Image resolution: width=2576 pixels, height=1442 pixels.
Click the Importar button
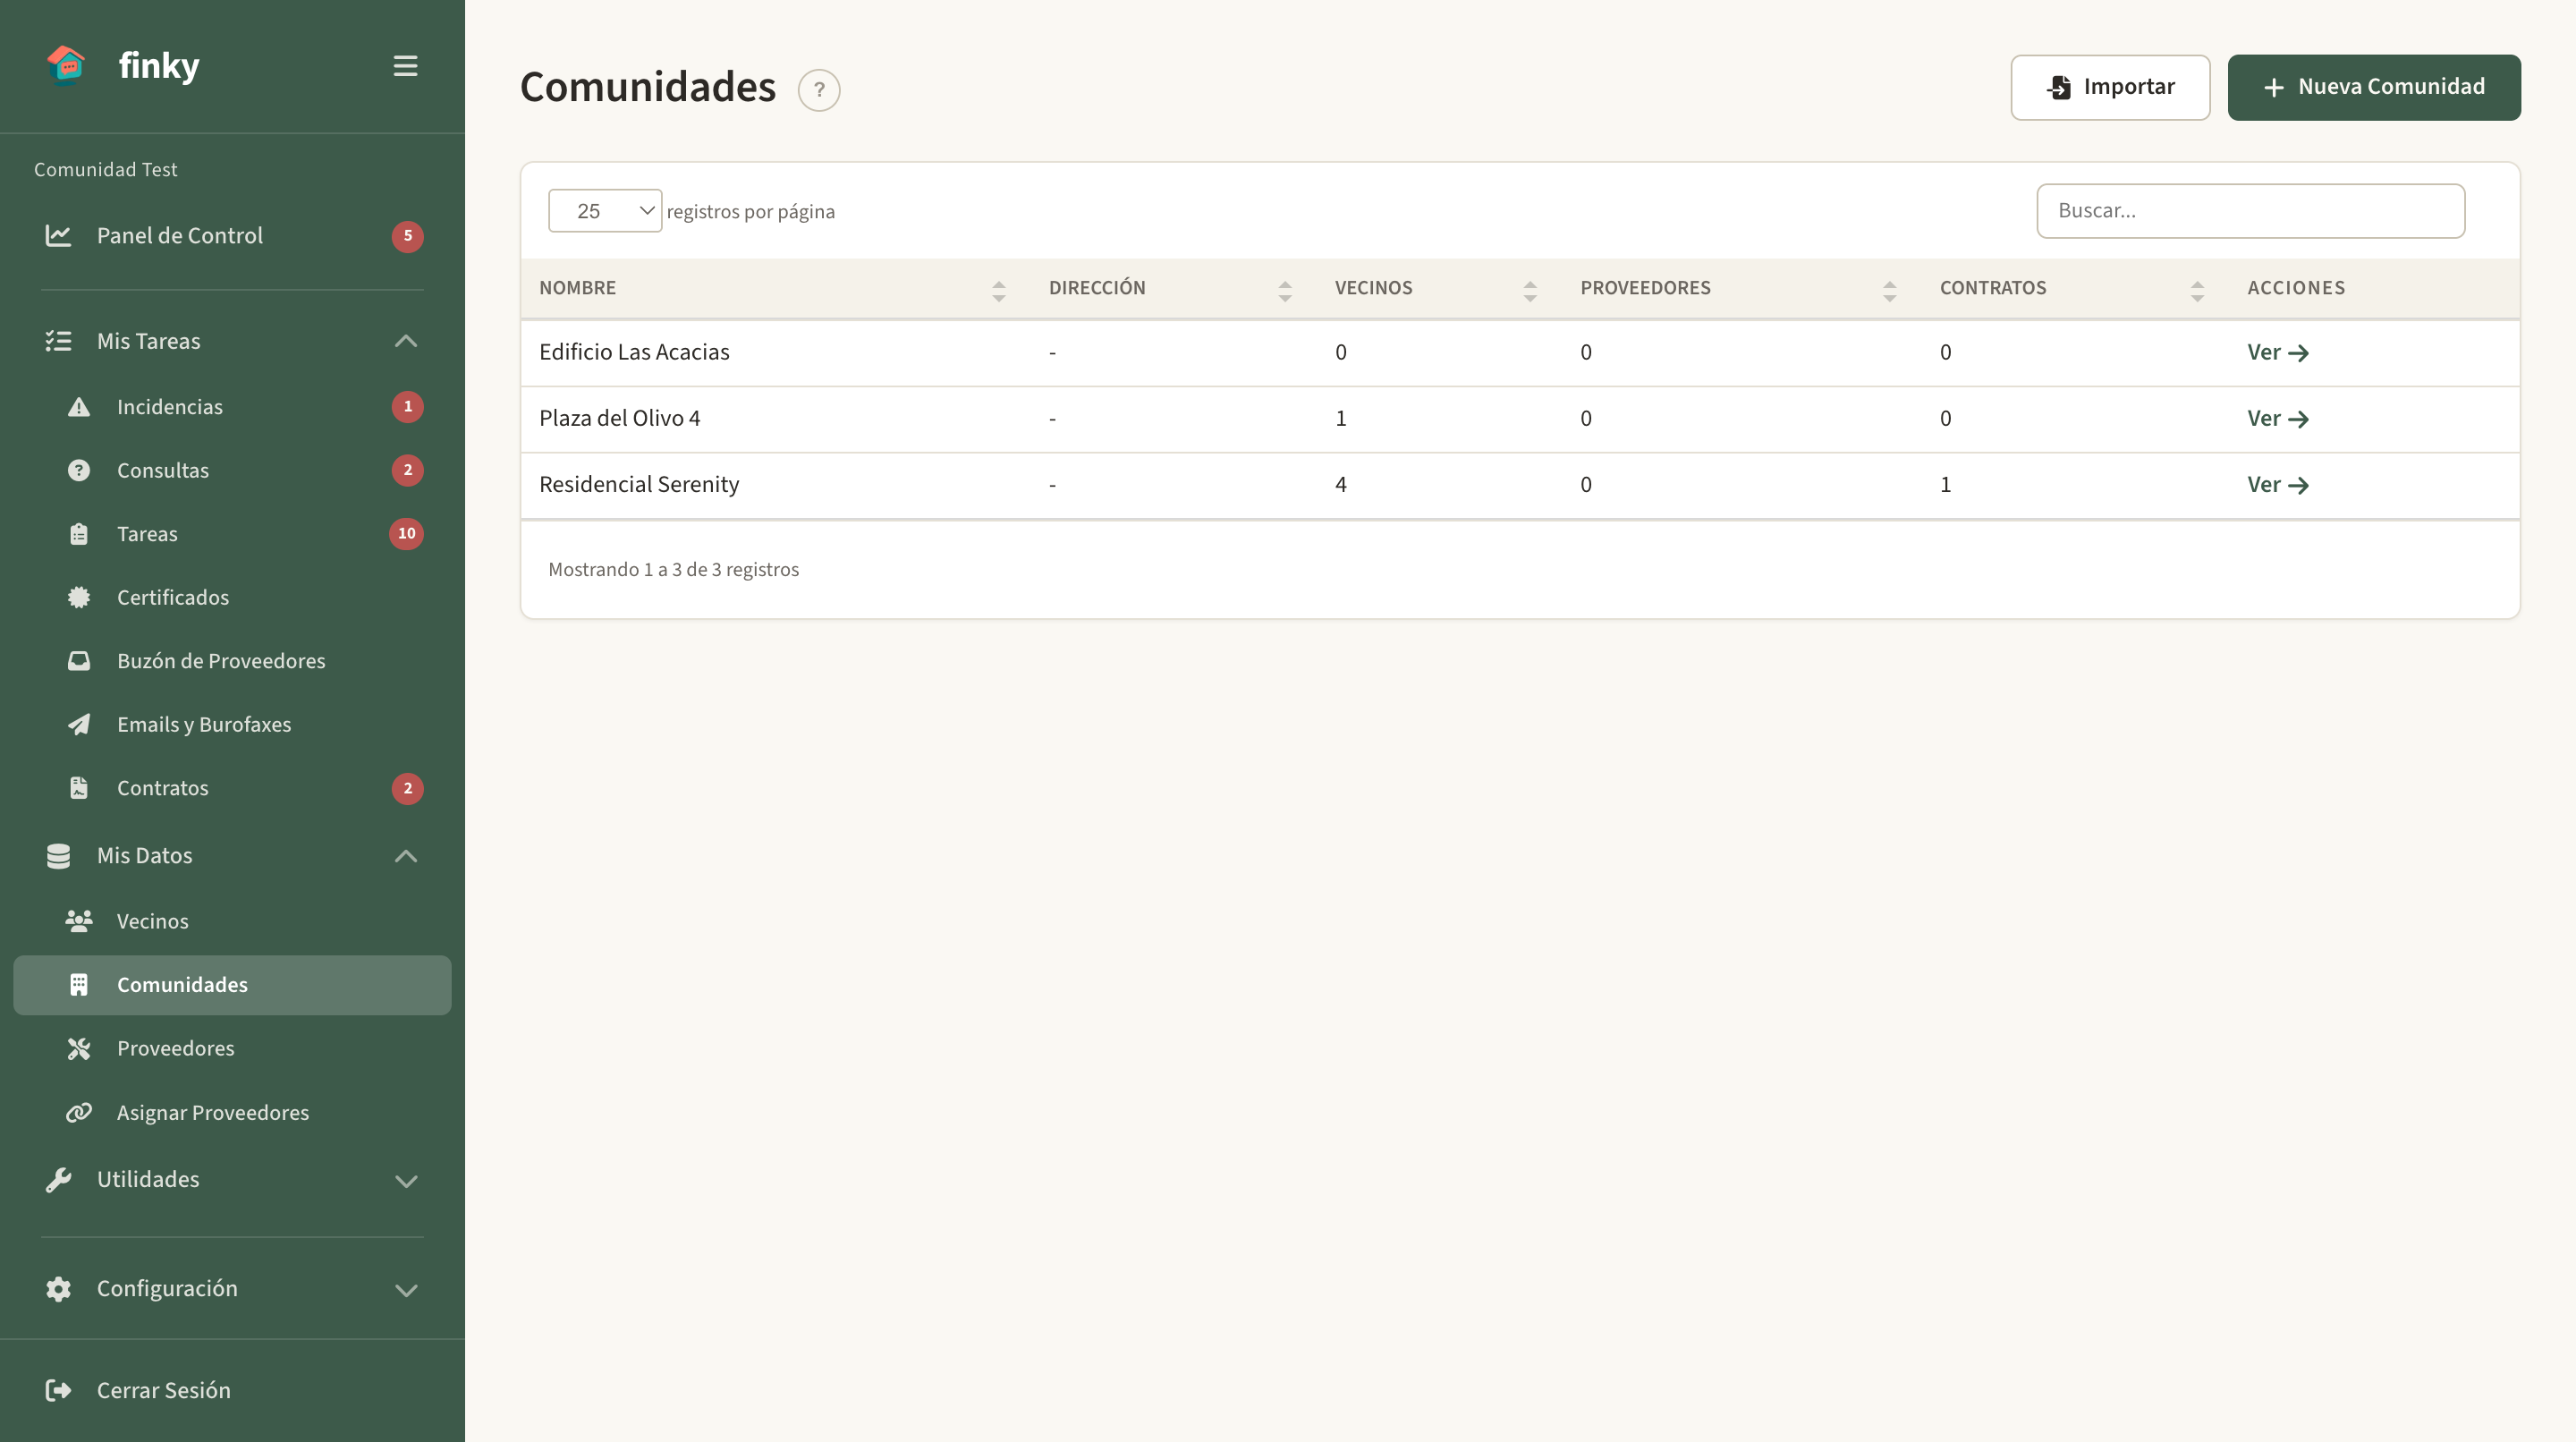(2110, 88)
